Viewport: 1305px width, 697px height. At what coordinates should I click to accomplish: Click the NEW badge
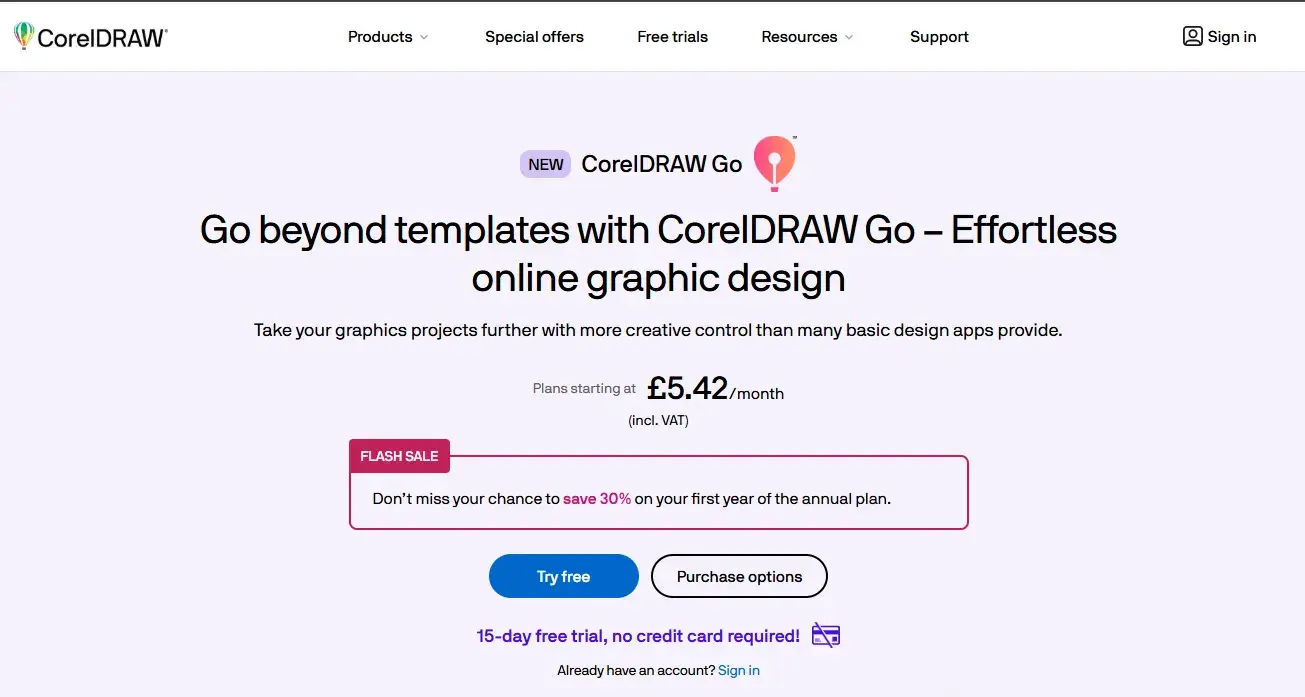coord(544,163)
